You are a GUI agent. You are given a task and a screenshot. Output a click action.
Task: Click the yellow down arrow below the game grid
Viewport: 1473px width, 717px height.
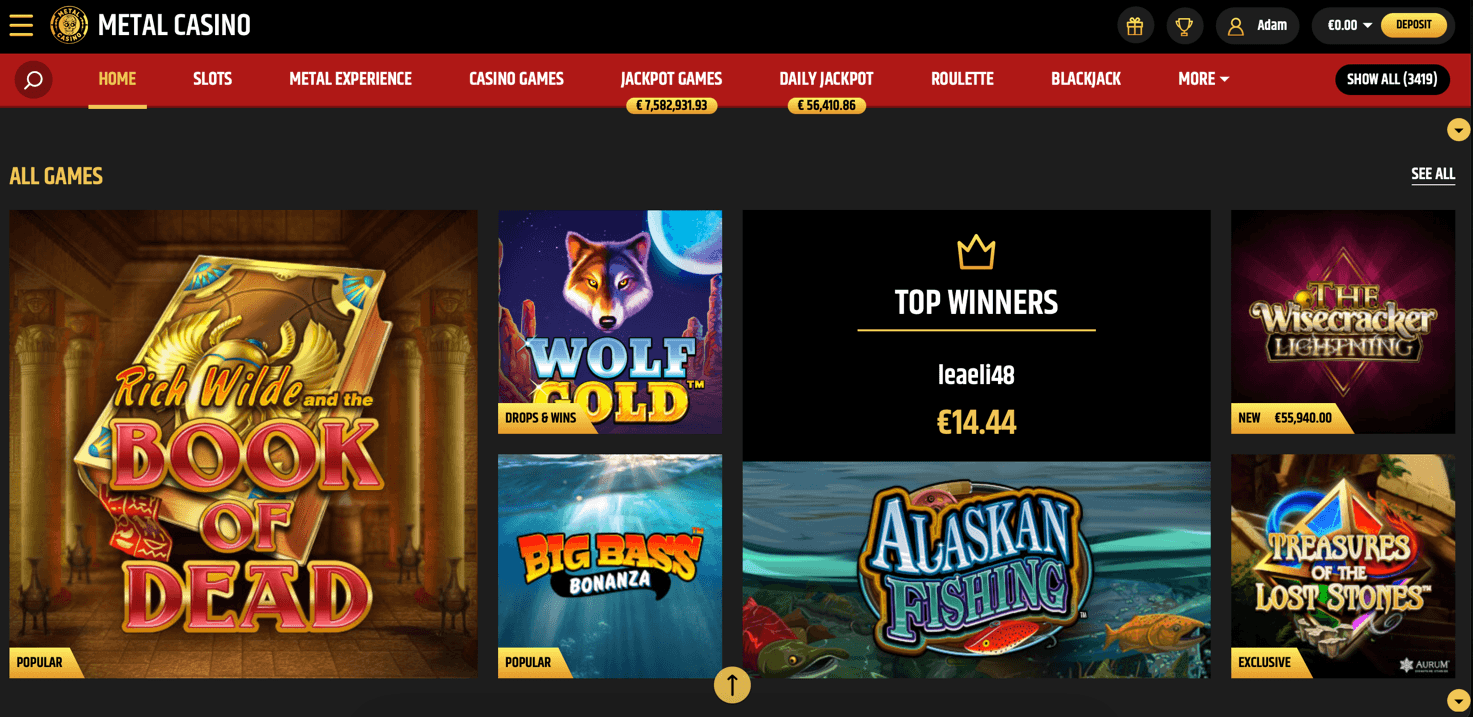tap(1458, 700)
